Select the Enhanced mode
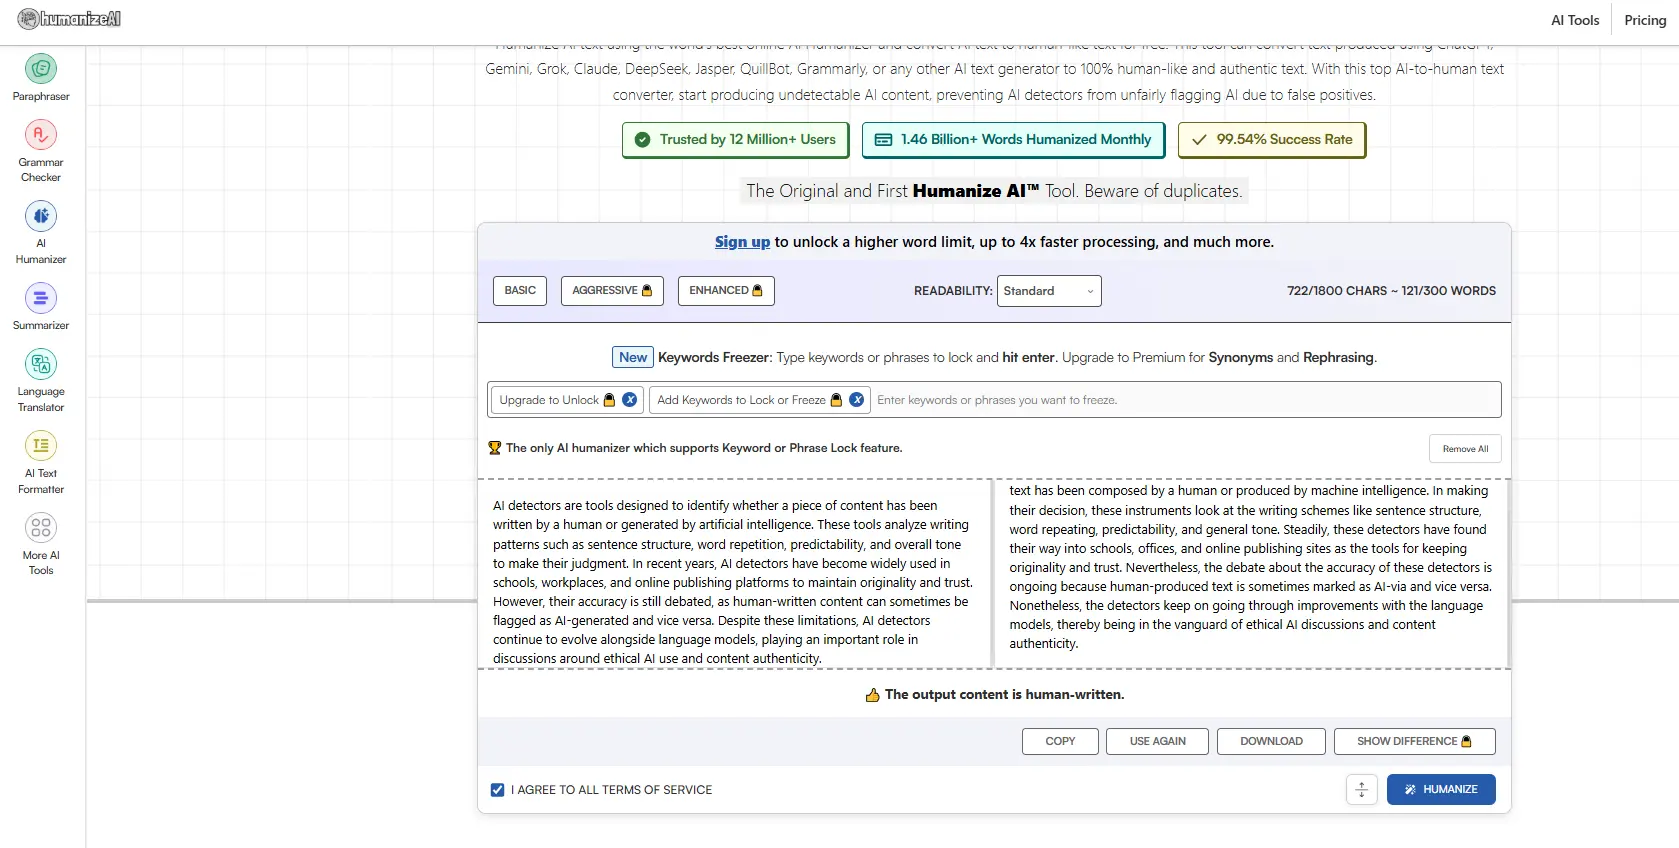 726,291
